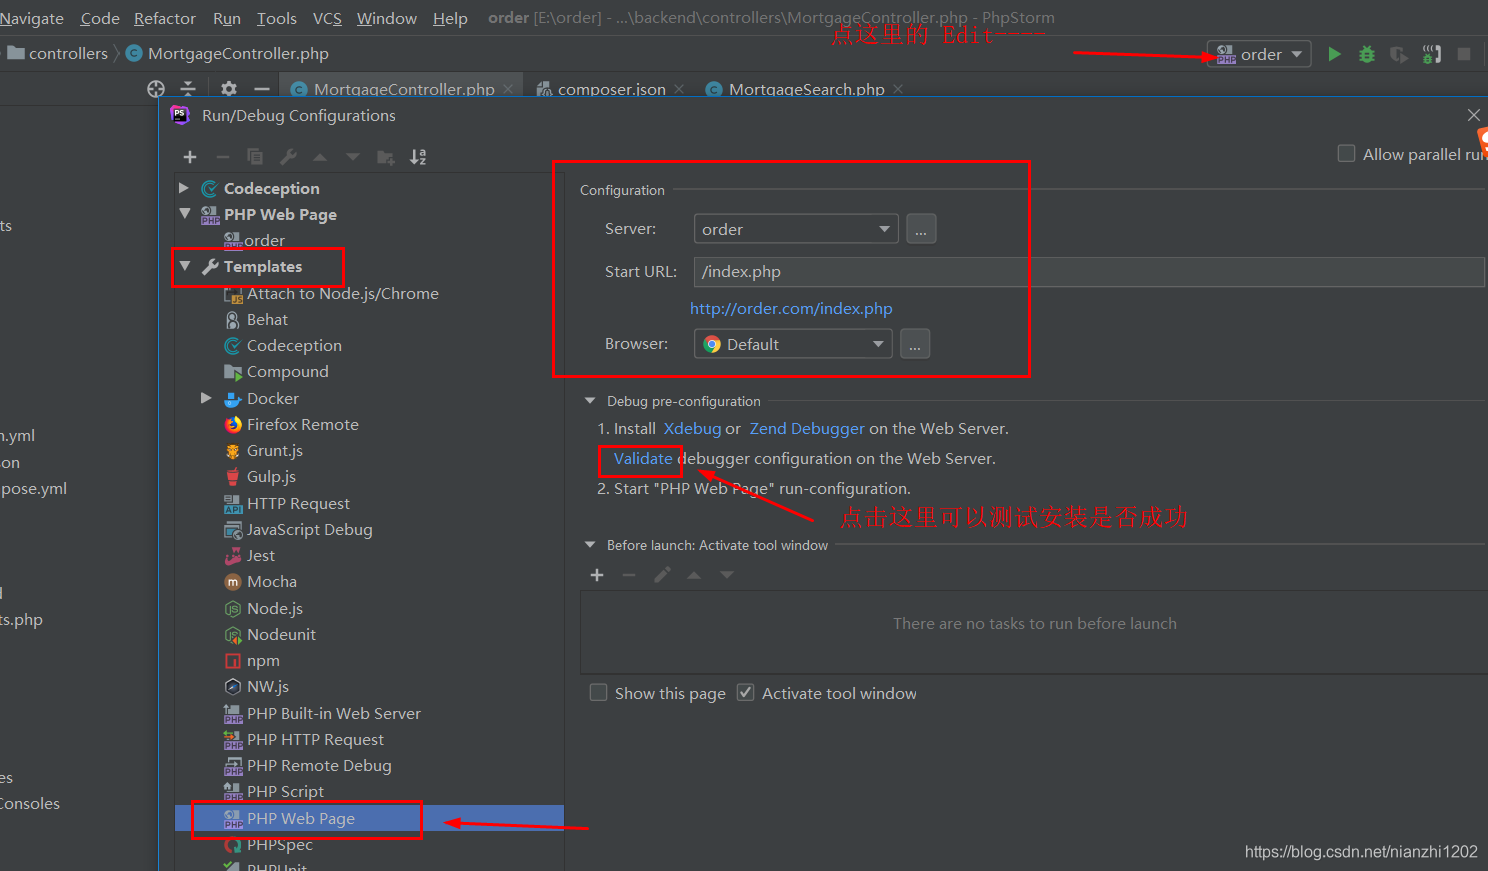Move before-launch task down arrow

(x=727, y=575)
